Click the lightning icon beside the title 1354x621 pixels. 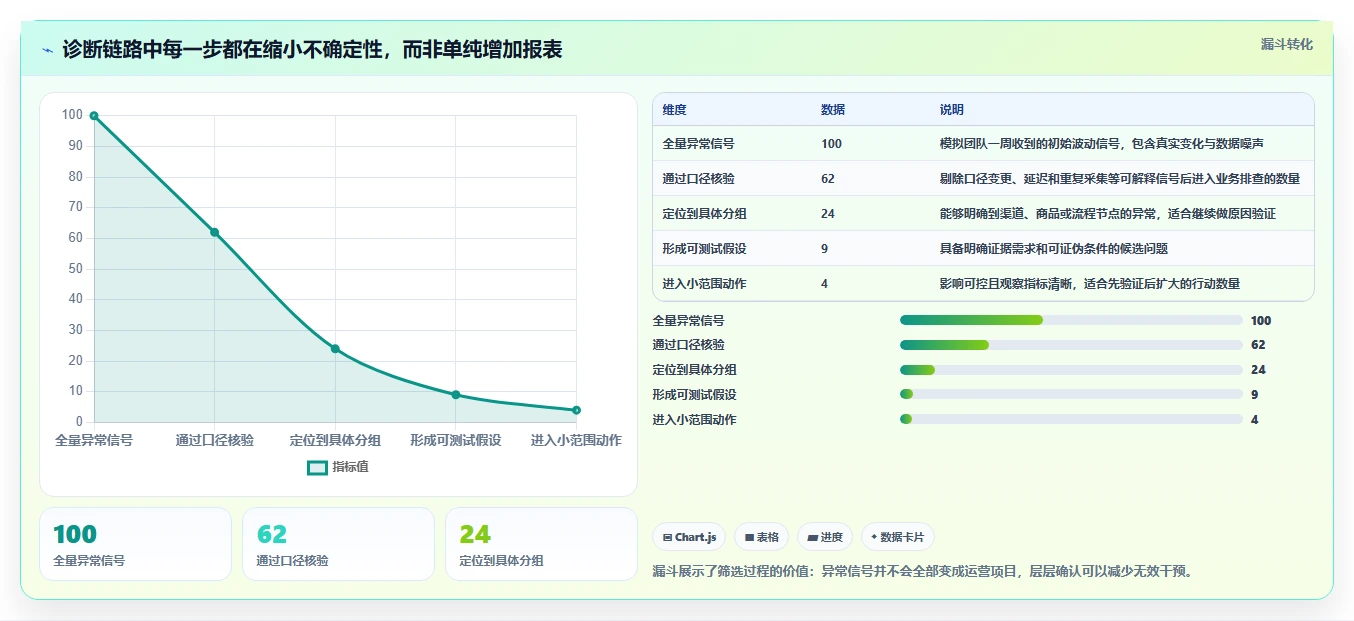47,50
